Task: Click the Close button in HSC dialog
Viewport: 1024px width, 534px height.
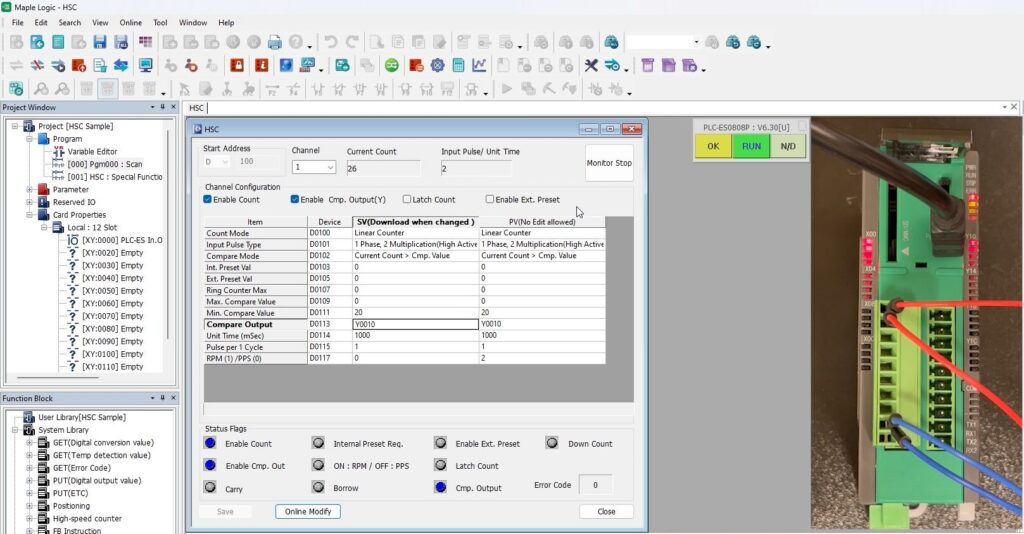Action: (606, 511)
